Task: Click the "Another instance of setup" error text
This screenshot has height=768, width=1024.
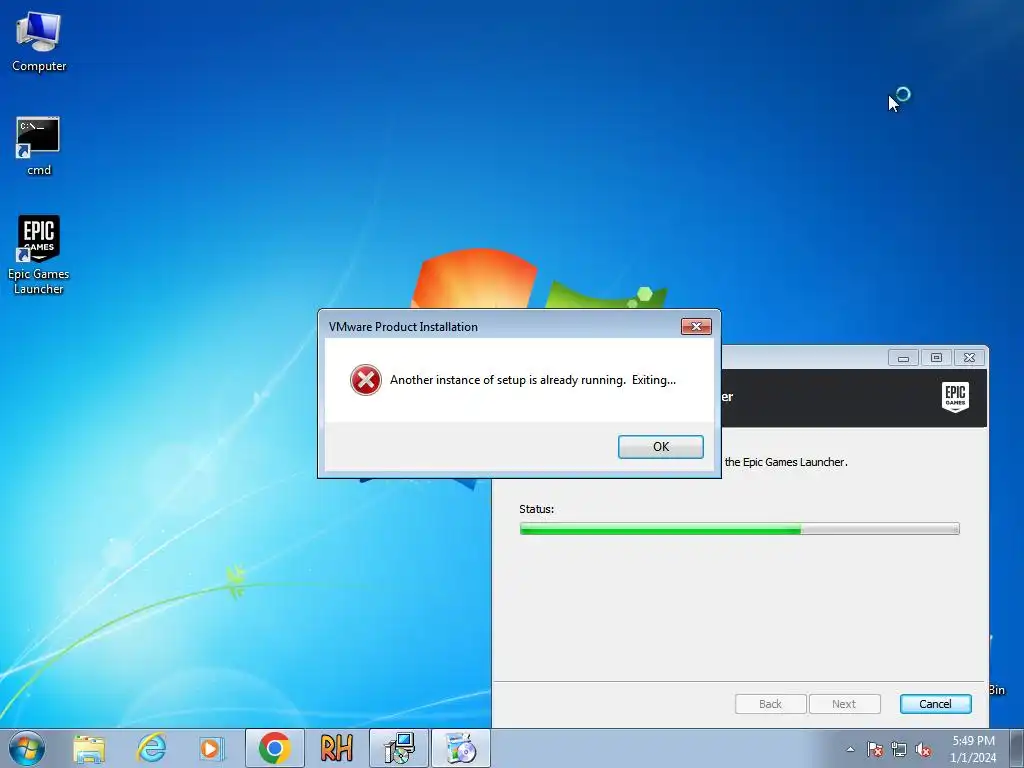Action: tap(533, 380)
